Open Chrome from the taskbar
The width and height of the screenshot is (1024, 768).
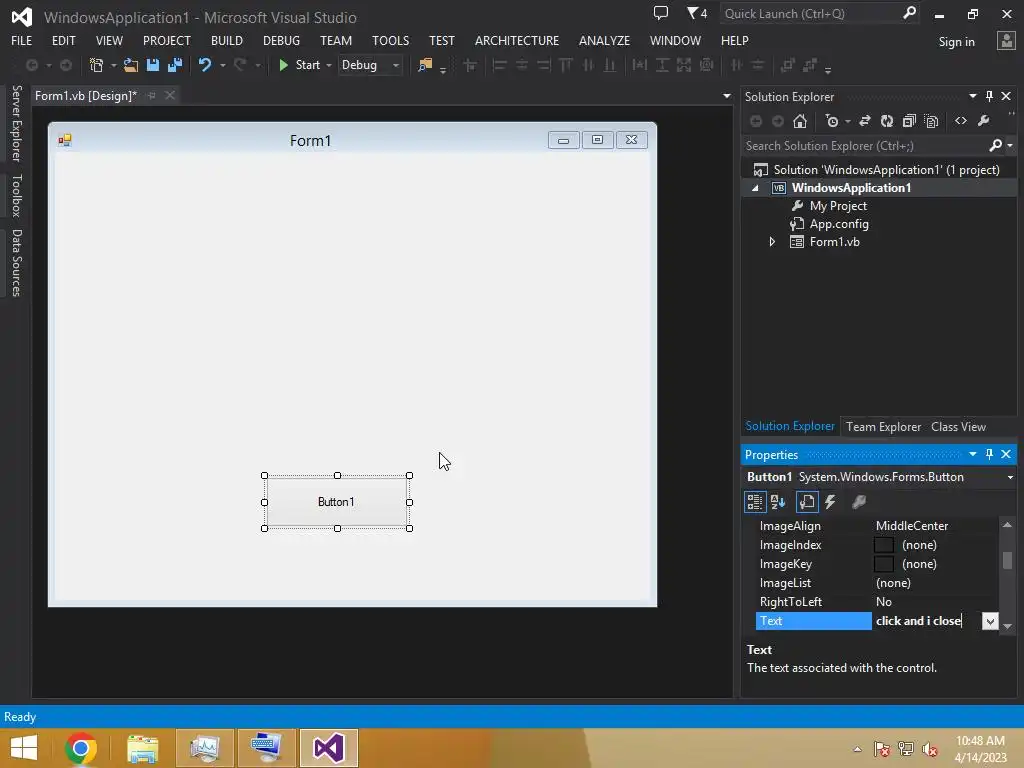click(80, 748)
